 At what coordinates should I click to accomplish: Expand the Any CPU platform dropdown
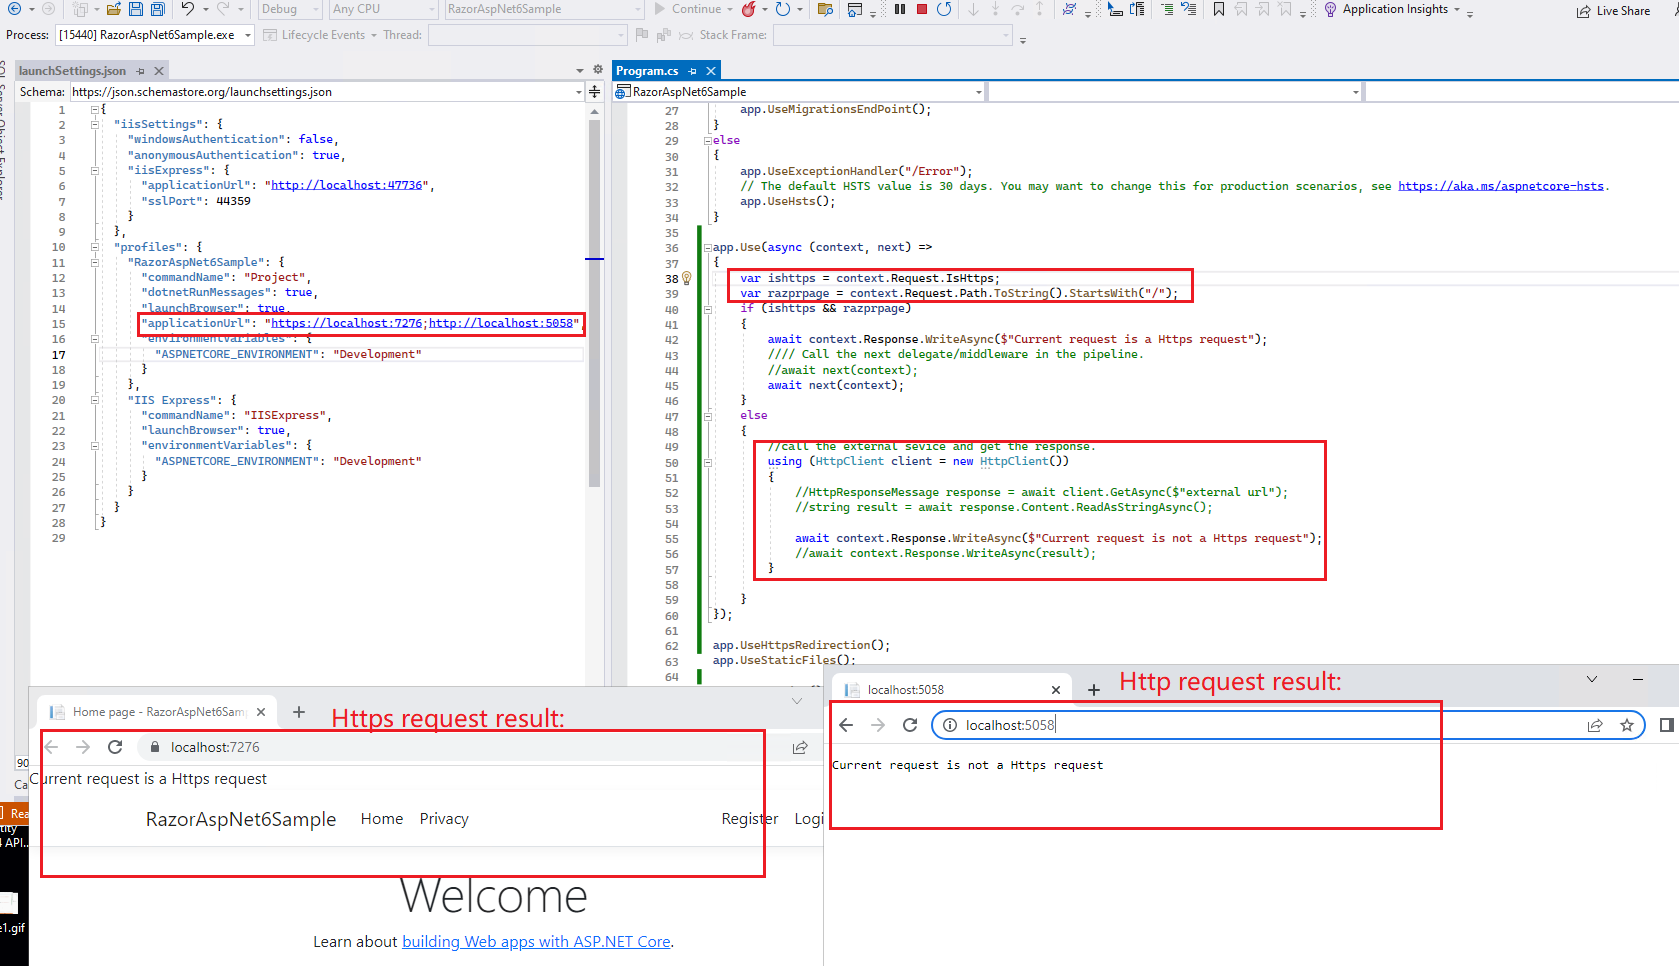[433, 9]
